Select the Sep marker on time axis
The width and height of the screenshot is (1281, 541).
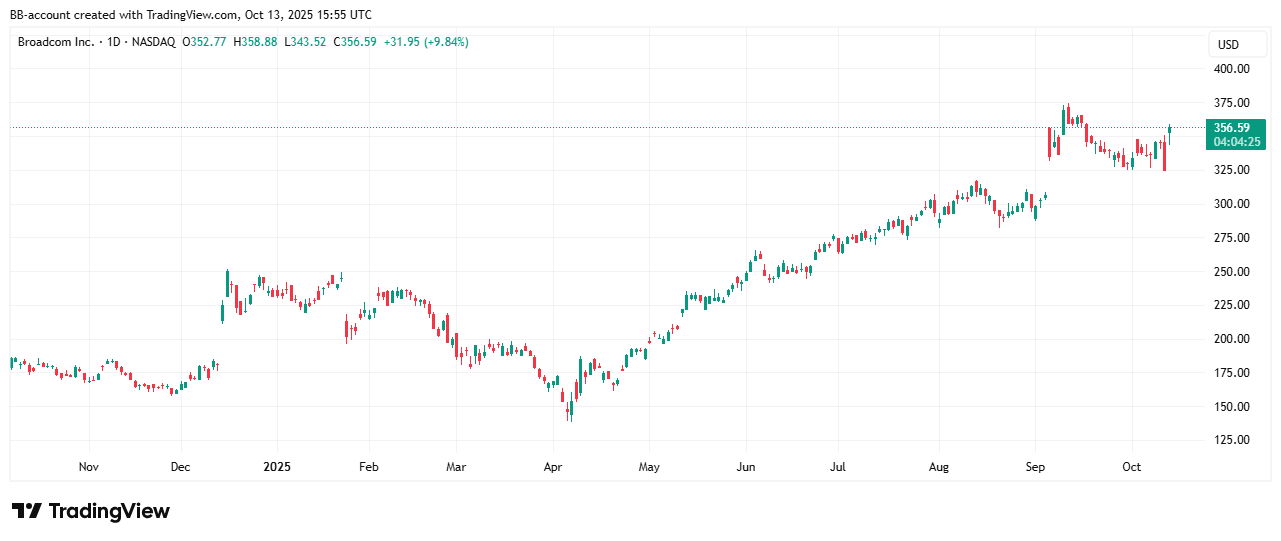1035,467
